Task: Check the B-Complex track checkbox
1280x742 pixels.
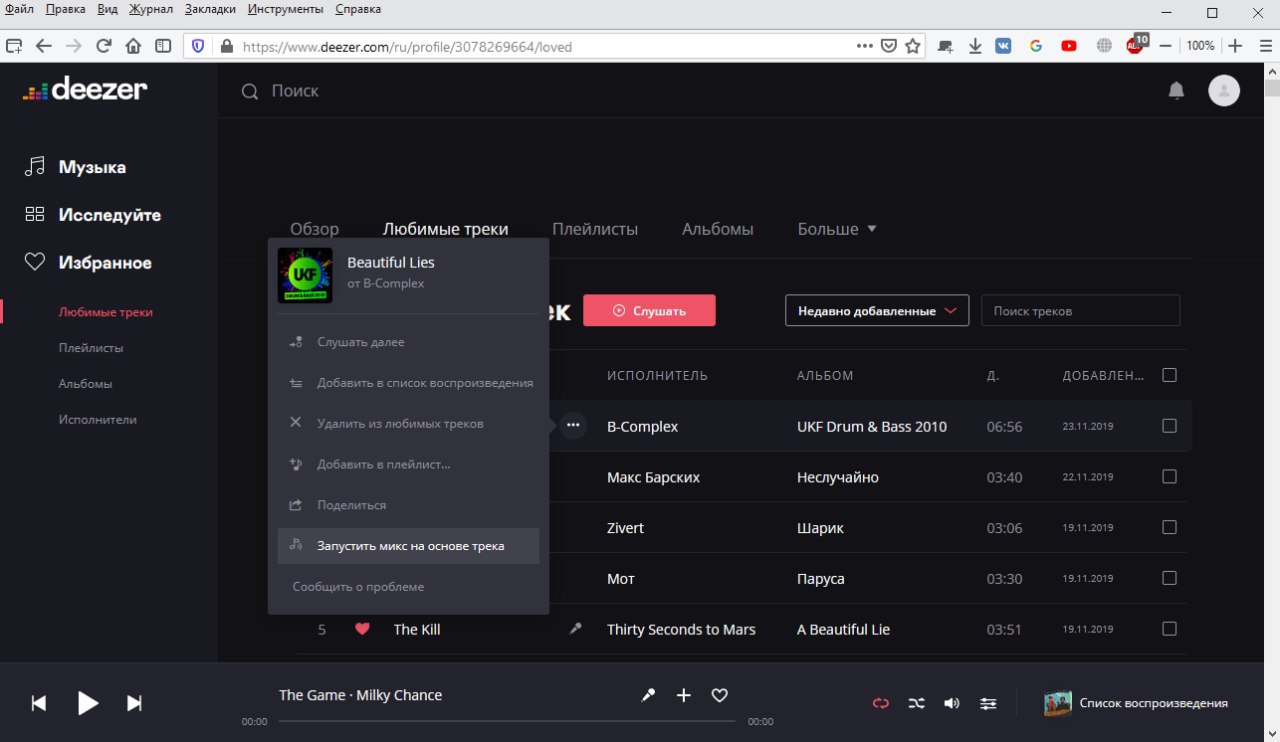Action: (1169, 426)
